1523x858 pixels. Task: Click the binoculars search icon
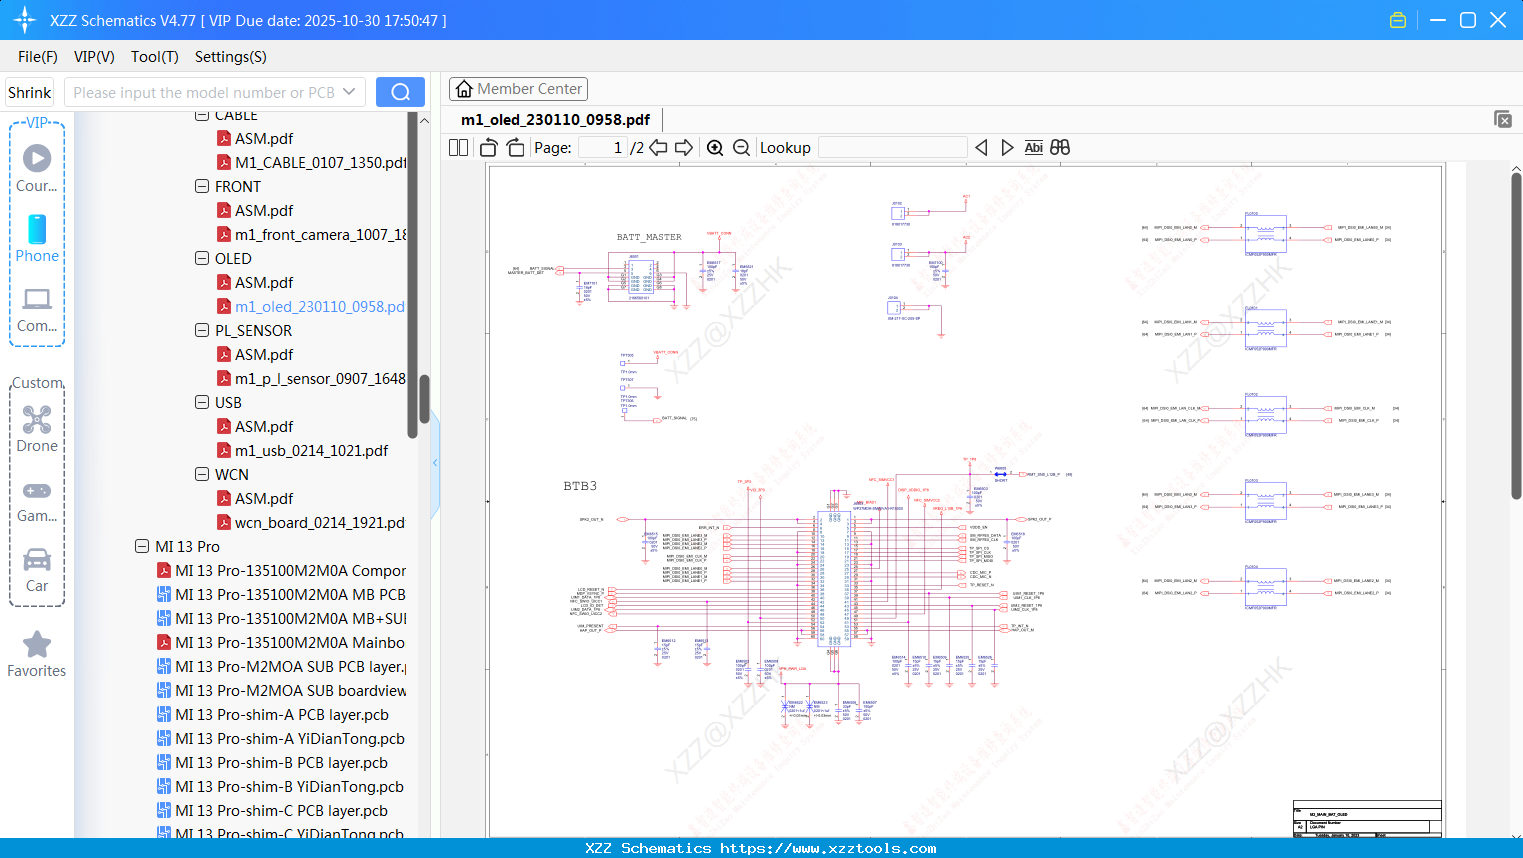1060,148
